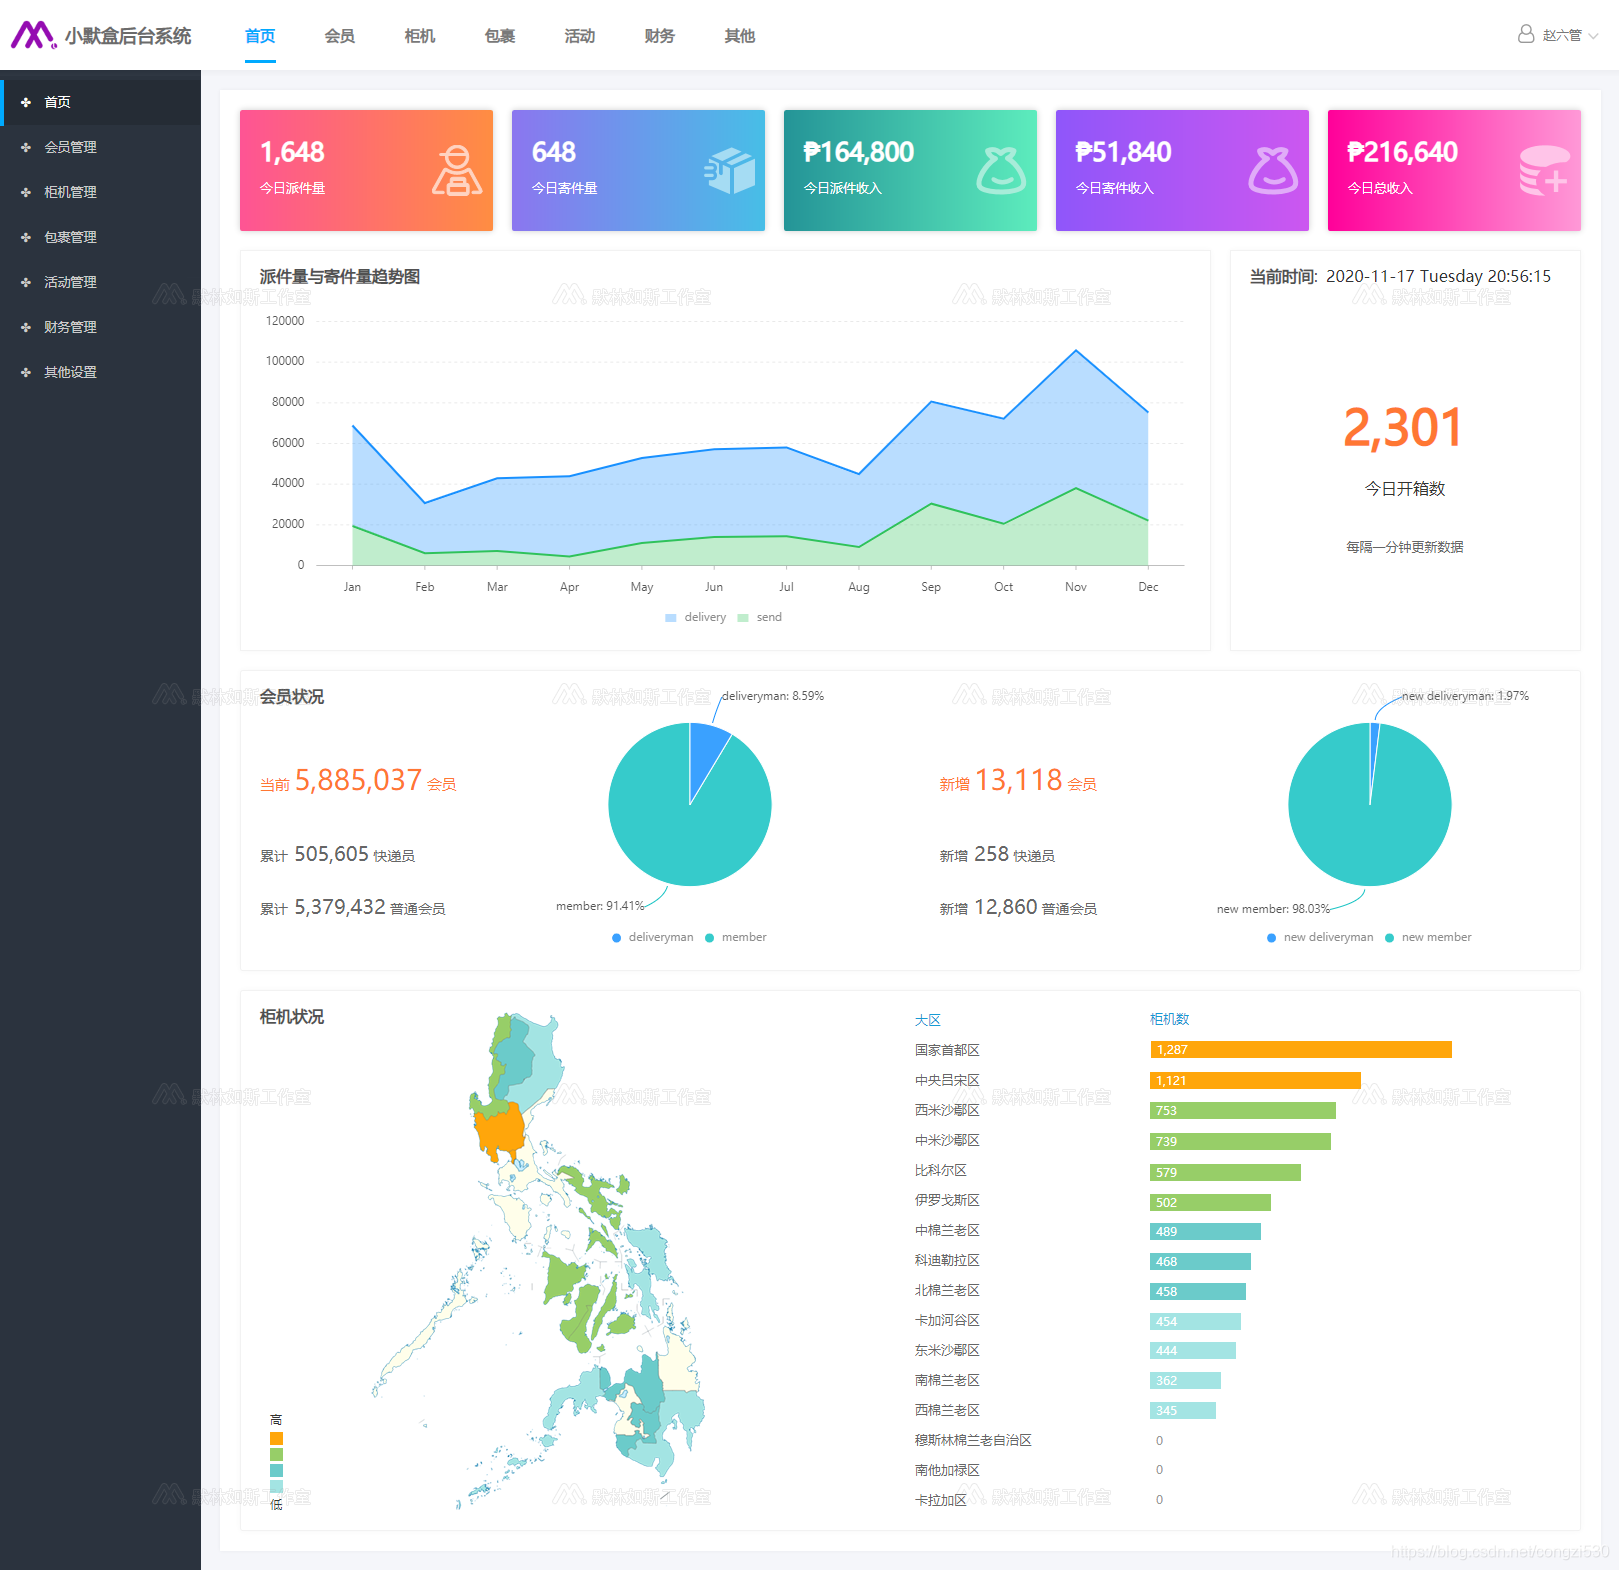Click the icon beside 包裹管理

26,237
